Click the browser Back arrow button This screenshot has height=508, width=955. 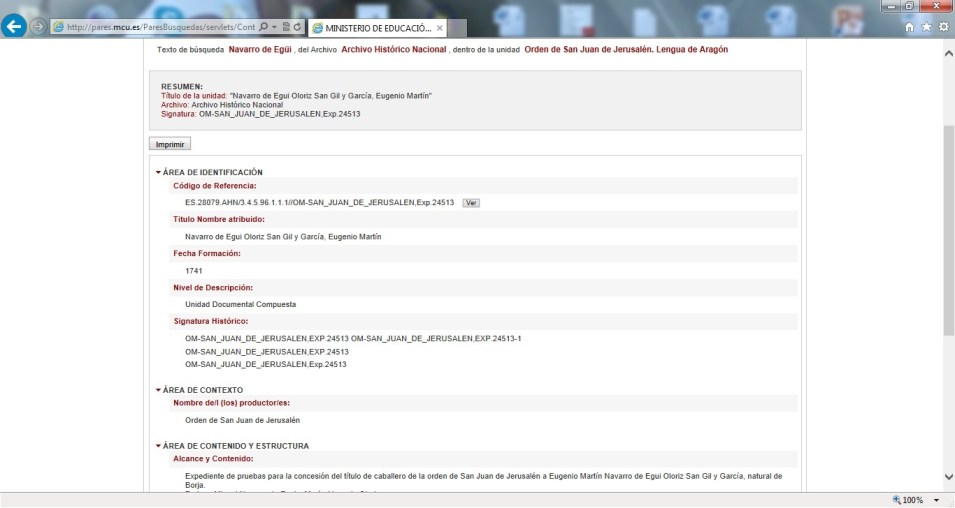[14, 27]
